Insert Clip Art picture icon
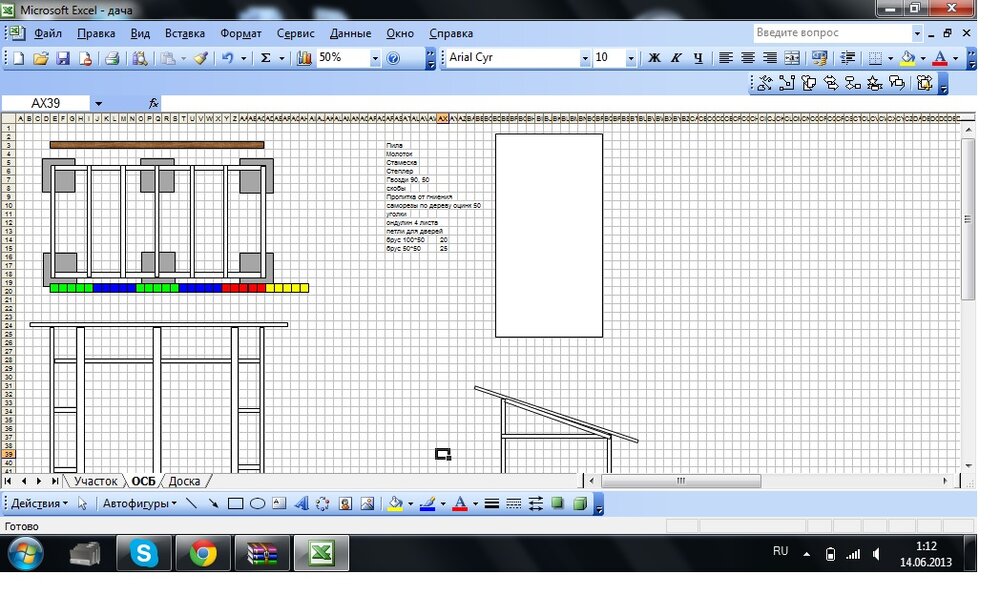 point(345,503)
